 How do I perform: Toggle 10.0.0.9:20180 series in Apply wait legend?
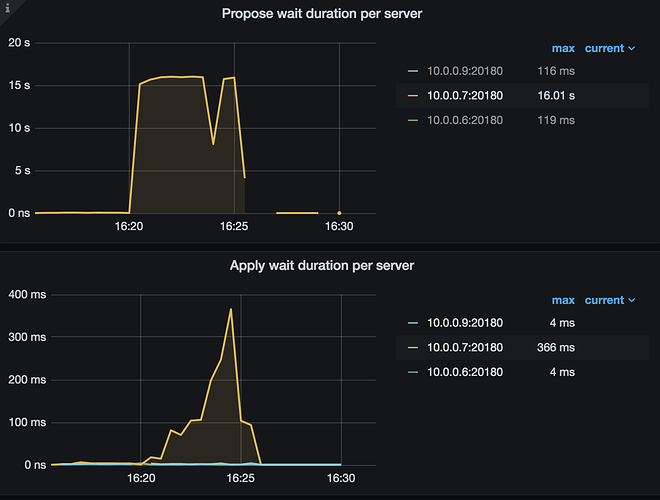465,323
